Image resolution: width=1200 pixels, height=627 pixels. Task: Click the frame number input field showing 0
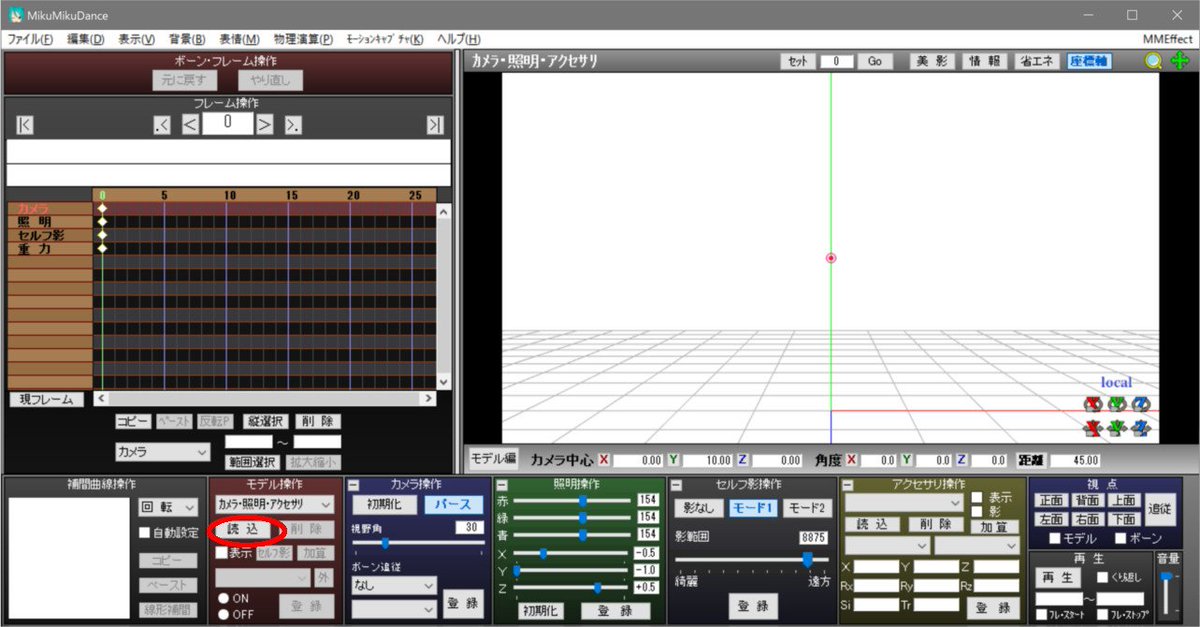pos(228,124)
